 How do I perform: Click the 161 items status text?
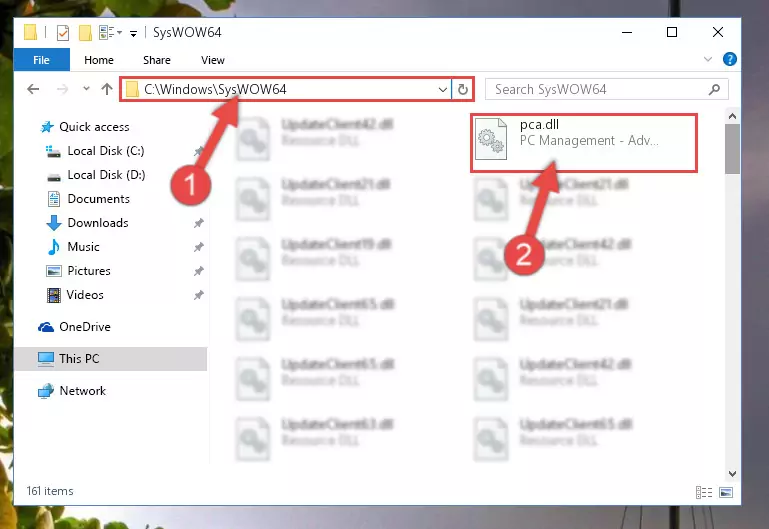coord(50,491)
